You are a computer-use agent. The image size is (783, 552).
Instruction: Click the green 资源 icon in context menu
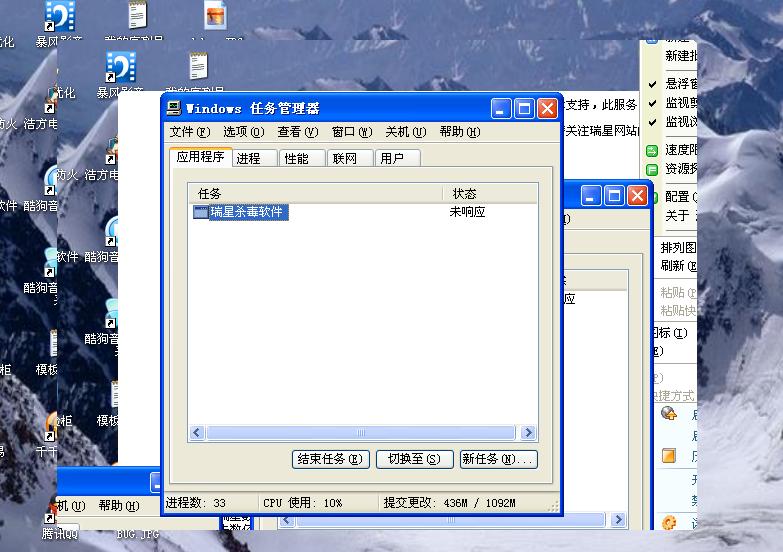(x=652, y=169)
